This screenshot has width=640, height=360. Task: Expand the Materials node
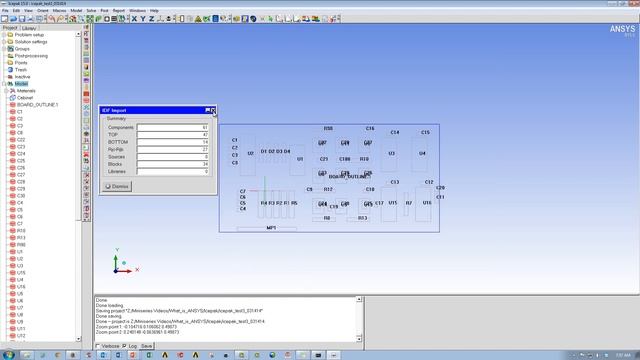(7, 91)
